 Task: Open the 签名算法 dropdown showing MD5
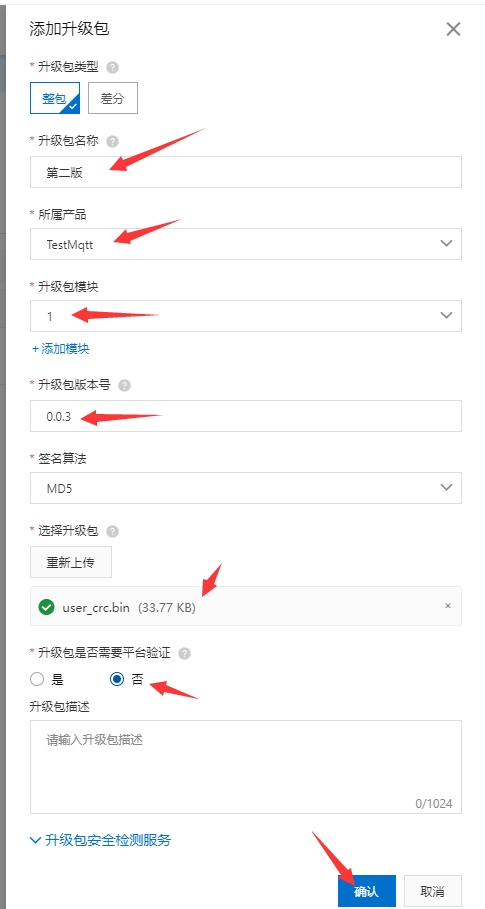(x=246, y=488)
